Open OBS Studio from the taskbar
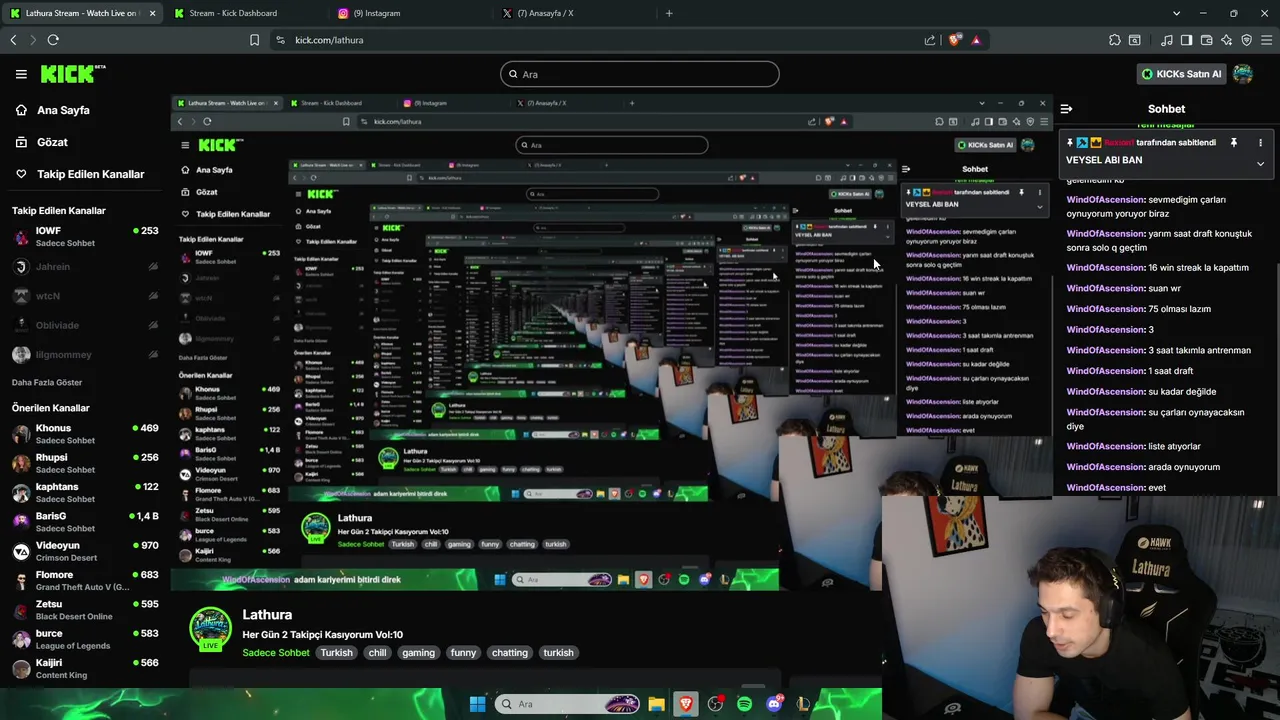This screenshot has width=1280, height=720. [x=715, y=704]
